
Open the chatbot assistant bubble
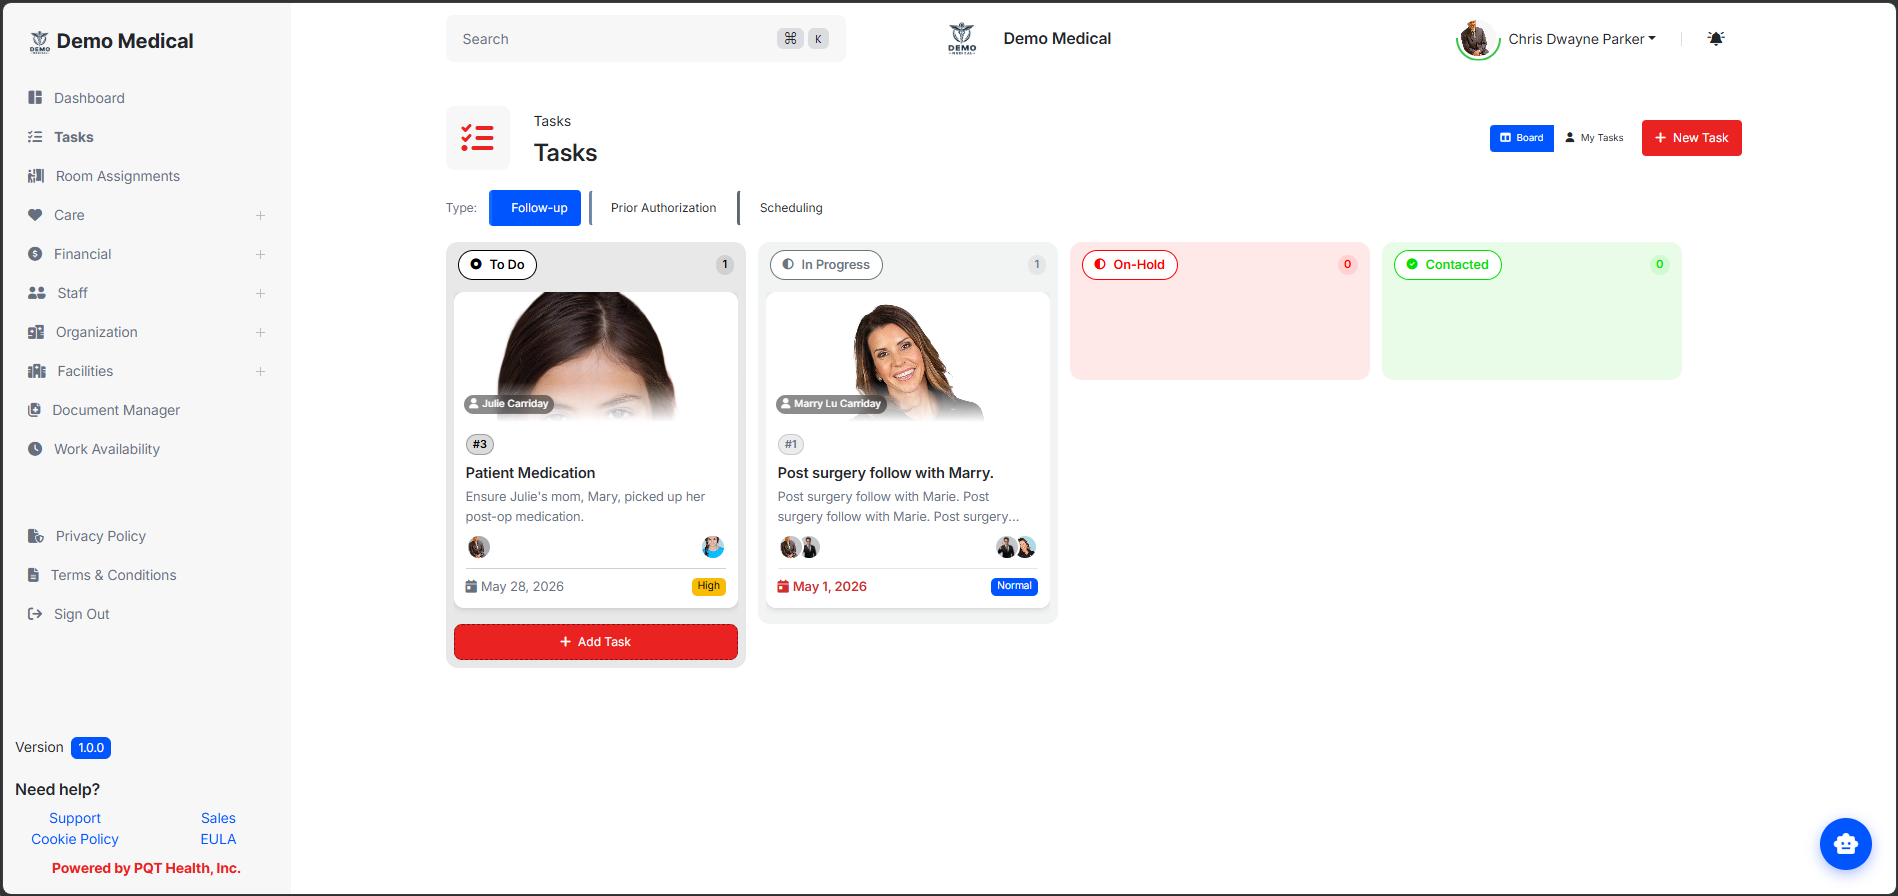coord(1846,844)
